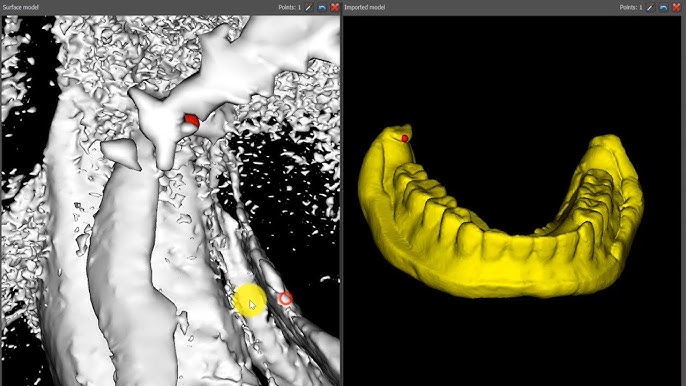686x386 pixels.
Task: Select the point picker tool in Surface model panel
Action: tap(309, 7)
